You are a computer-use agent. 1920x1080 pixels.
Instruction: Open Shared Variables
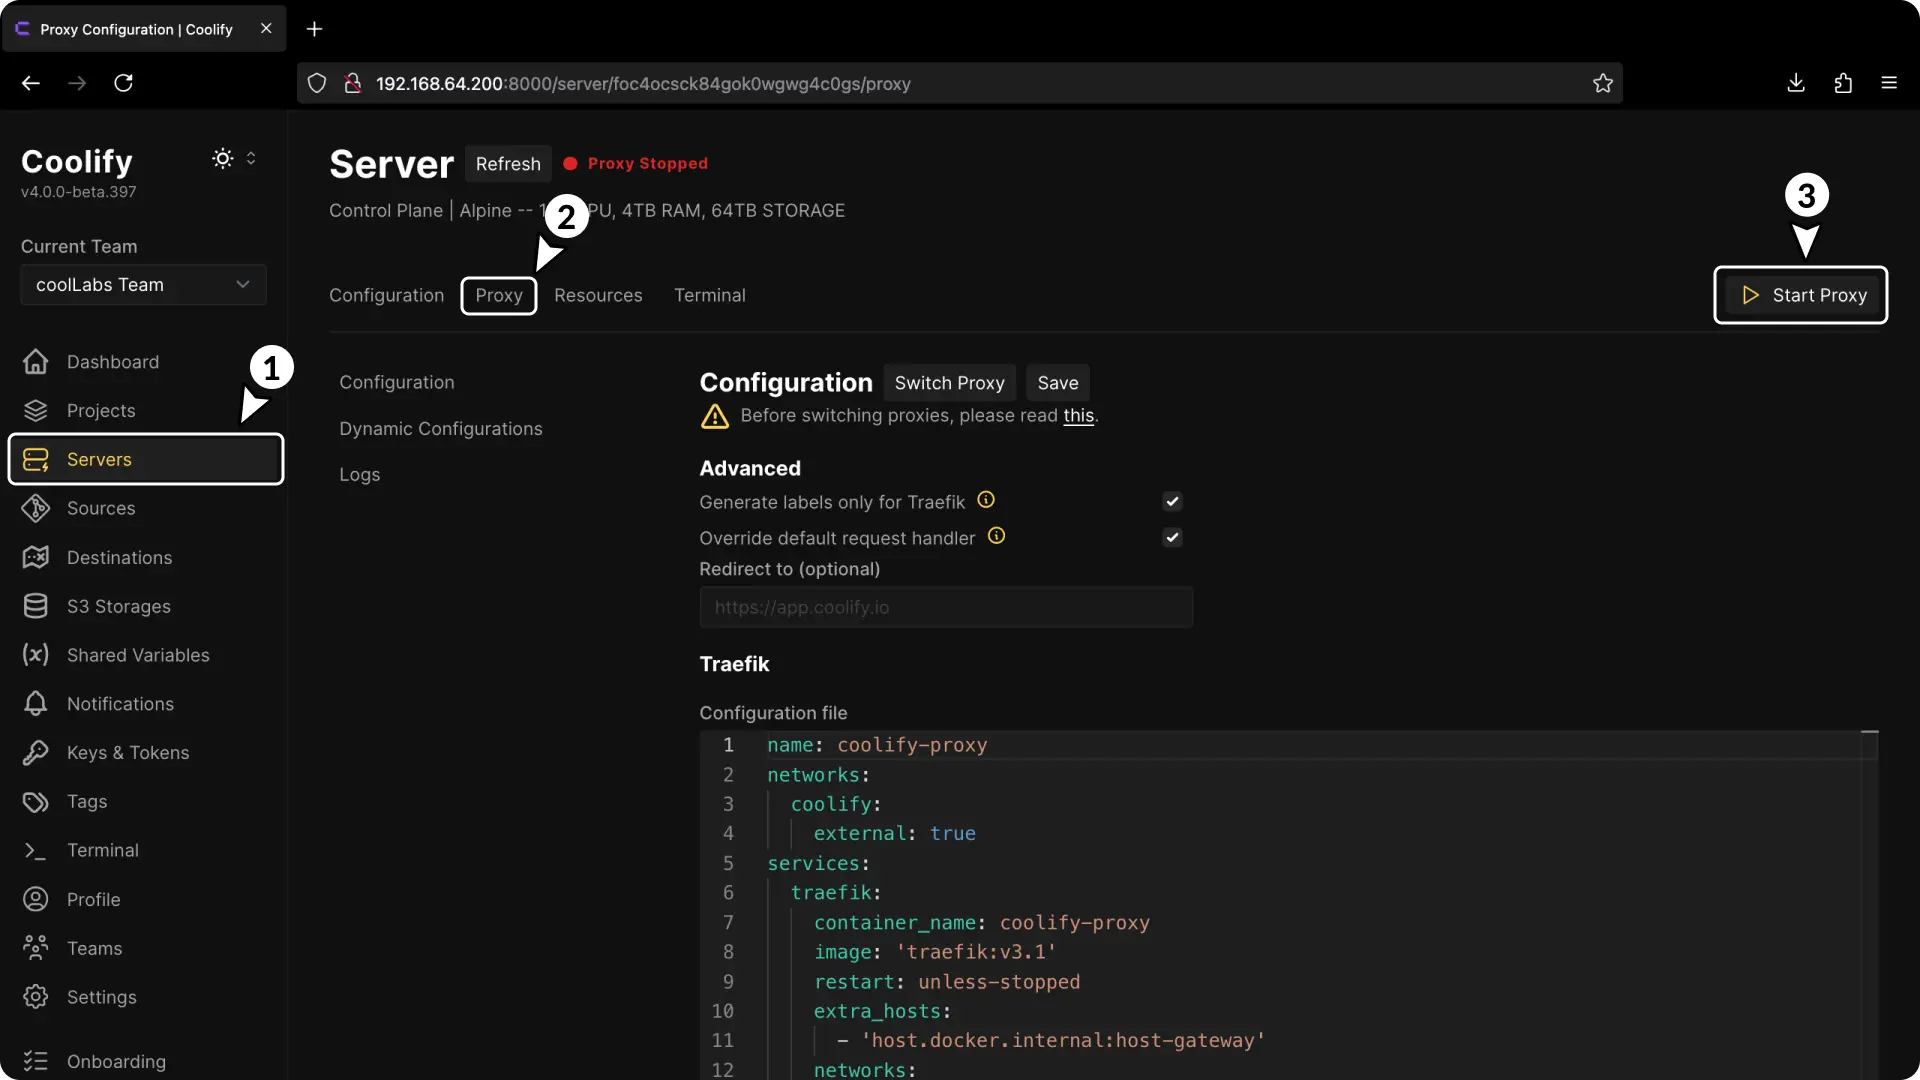pyautogui.click(x=137, y=655)
